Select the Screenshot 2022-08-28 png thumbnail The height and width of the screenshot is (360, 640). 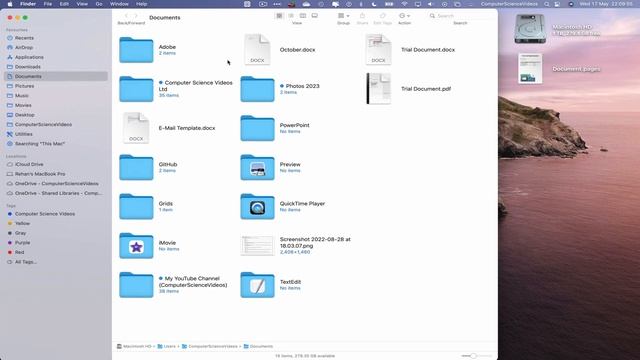pyautogui.click(x=257, y=246)
